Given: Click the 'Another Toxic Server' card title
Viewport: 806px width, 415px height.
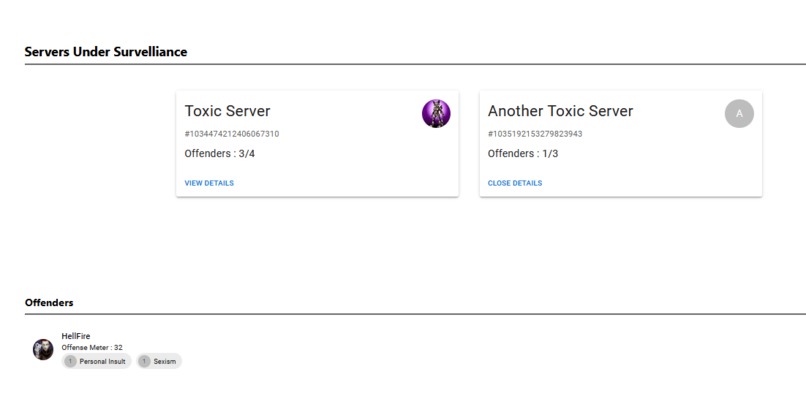Looking at the screenshot, I should 560,111.
